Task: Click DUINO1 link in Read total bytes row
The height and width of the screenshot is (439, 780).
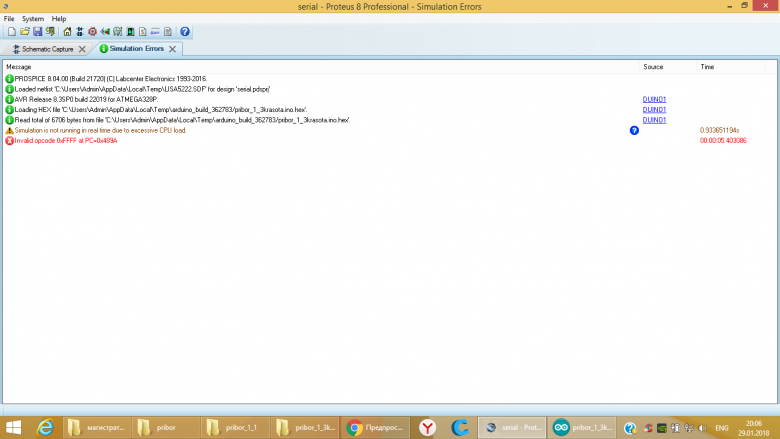Action: pos(654,120)
